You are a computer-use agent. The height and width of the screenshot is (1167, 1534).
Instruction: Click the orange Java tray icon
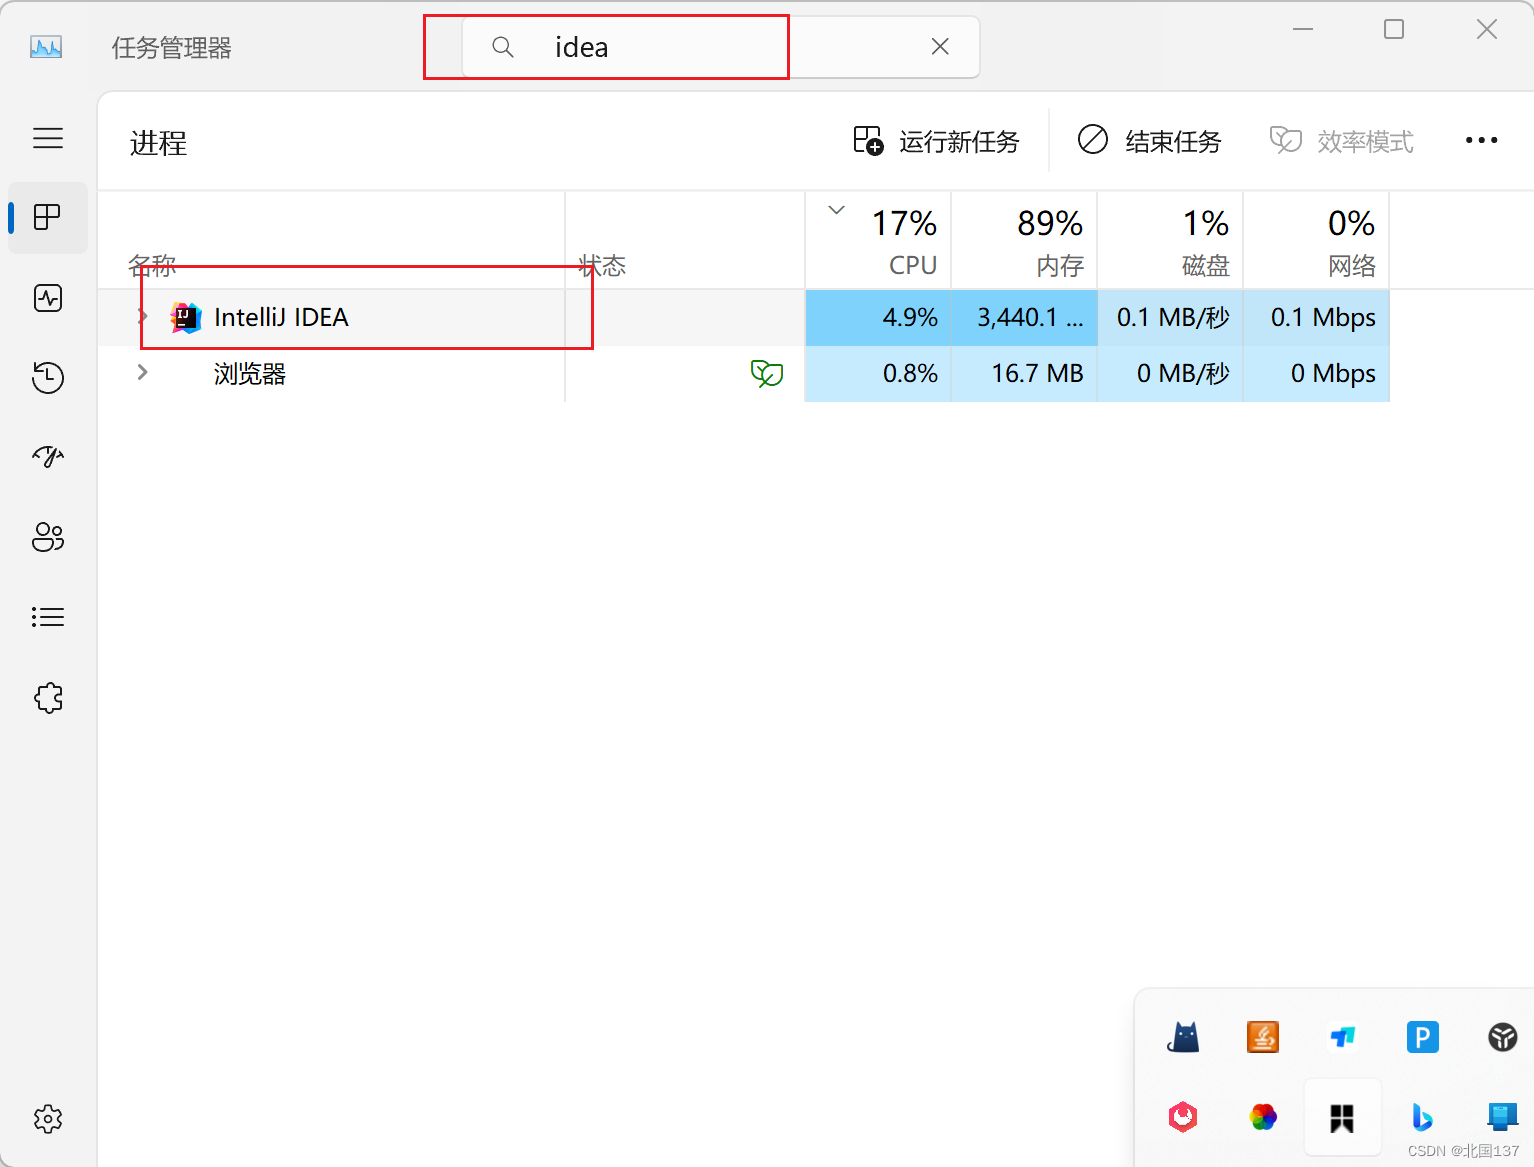1263,1037
